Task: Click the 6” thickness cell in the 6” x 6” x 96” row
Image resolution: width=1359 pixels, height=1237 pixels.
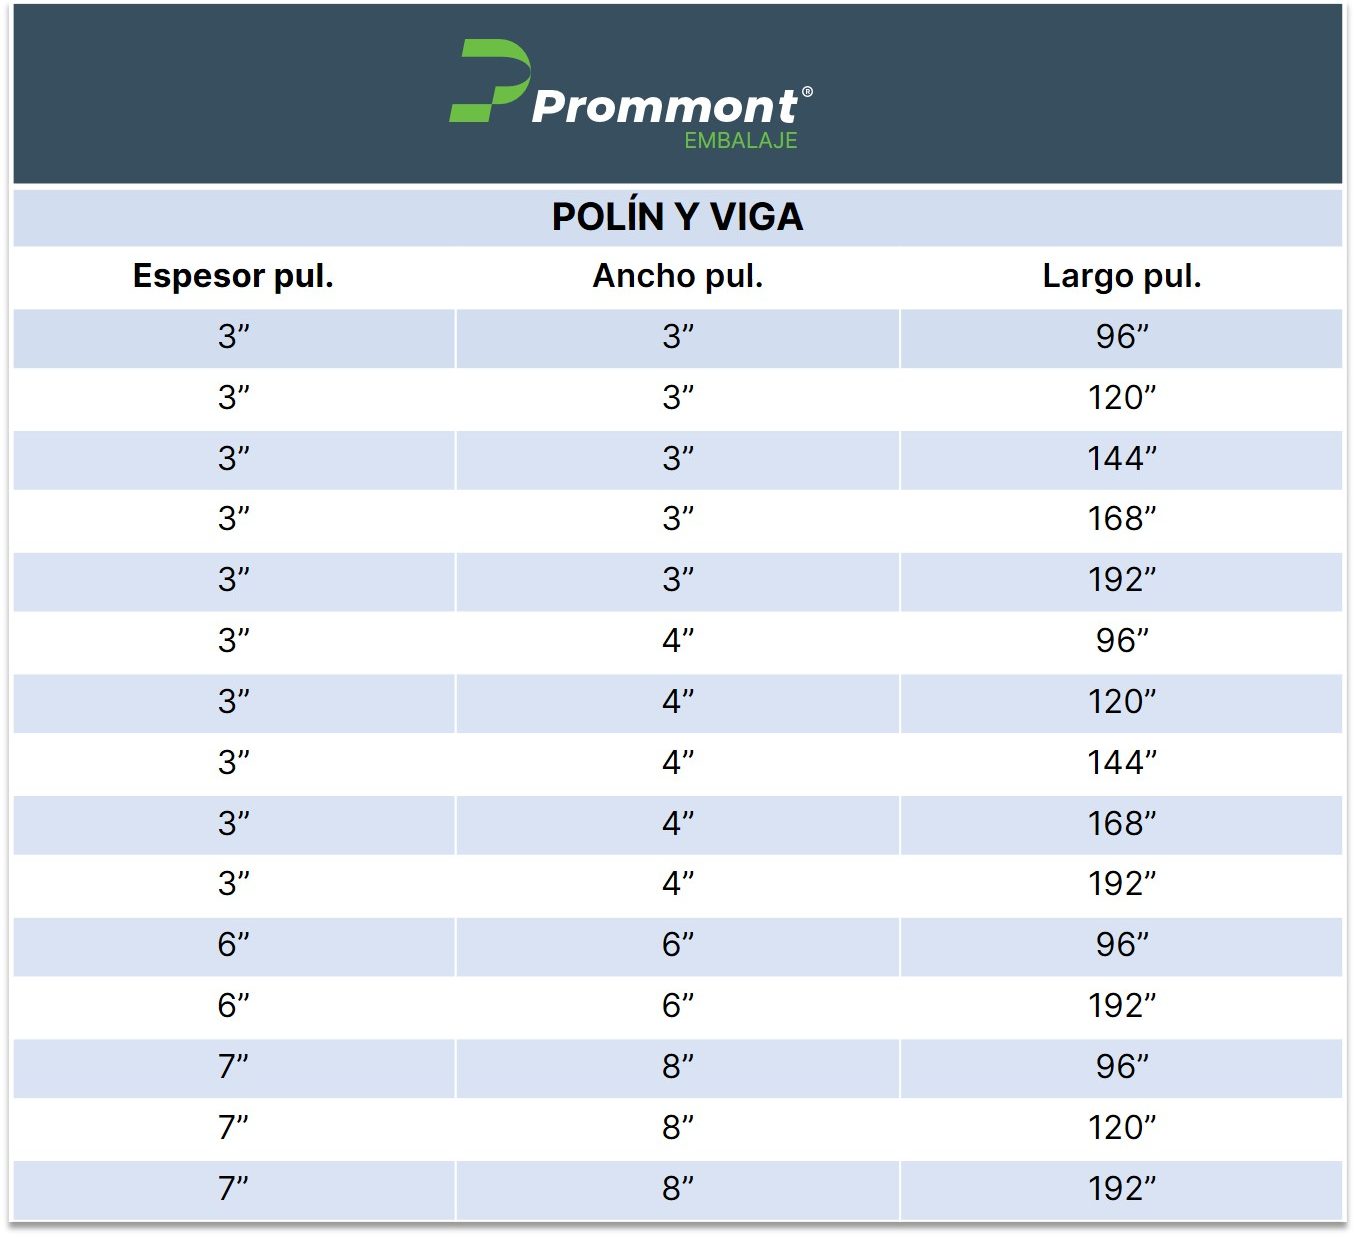Action: [233, 945]
